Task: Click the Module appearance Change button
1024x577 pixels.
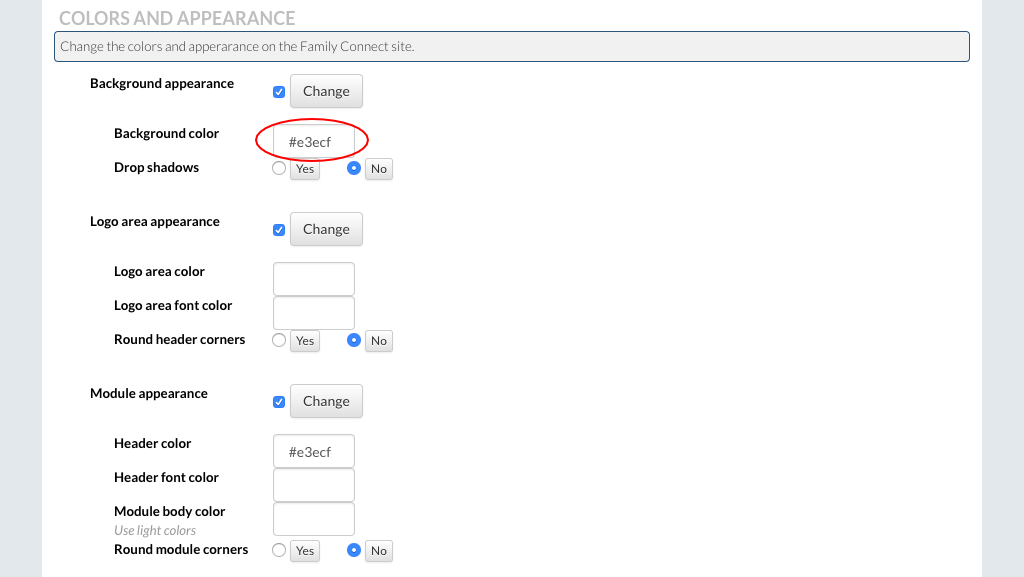Action: [x=326, y=401]
